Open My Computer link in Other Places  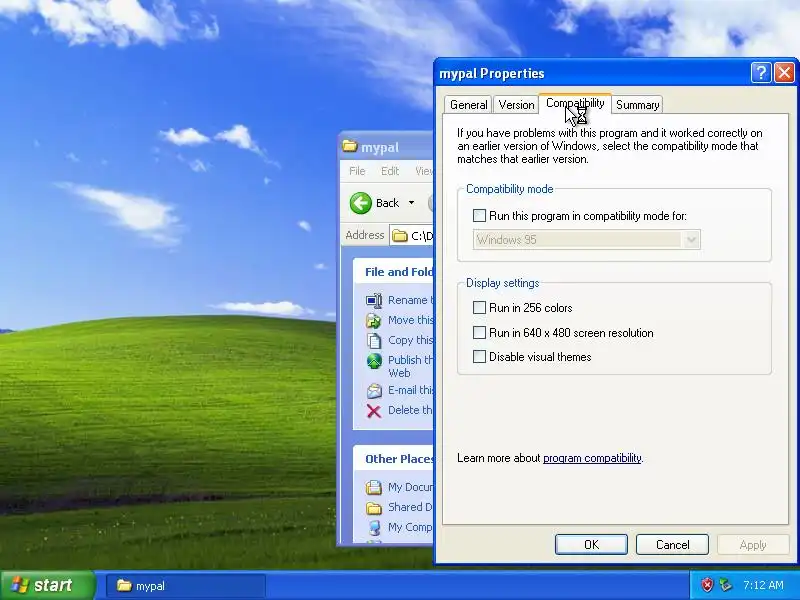410,527
